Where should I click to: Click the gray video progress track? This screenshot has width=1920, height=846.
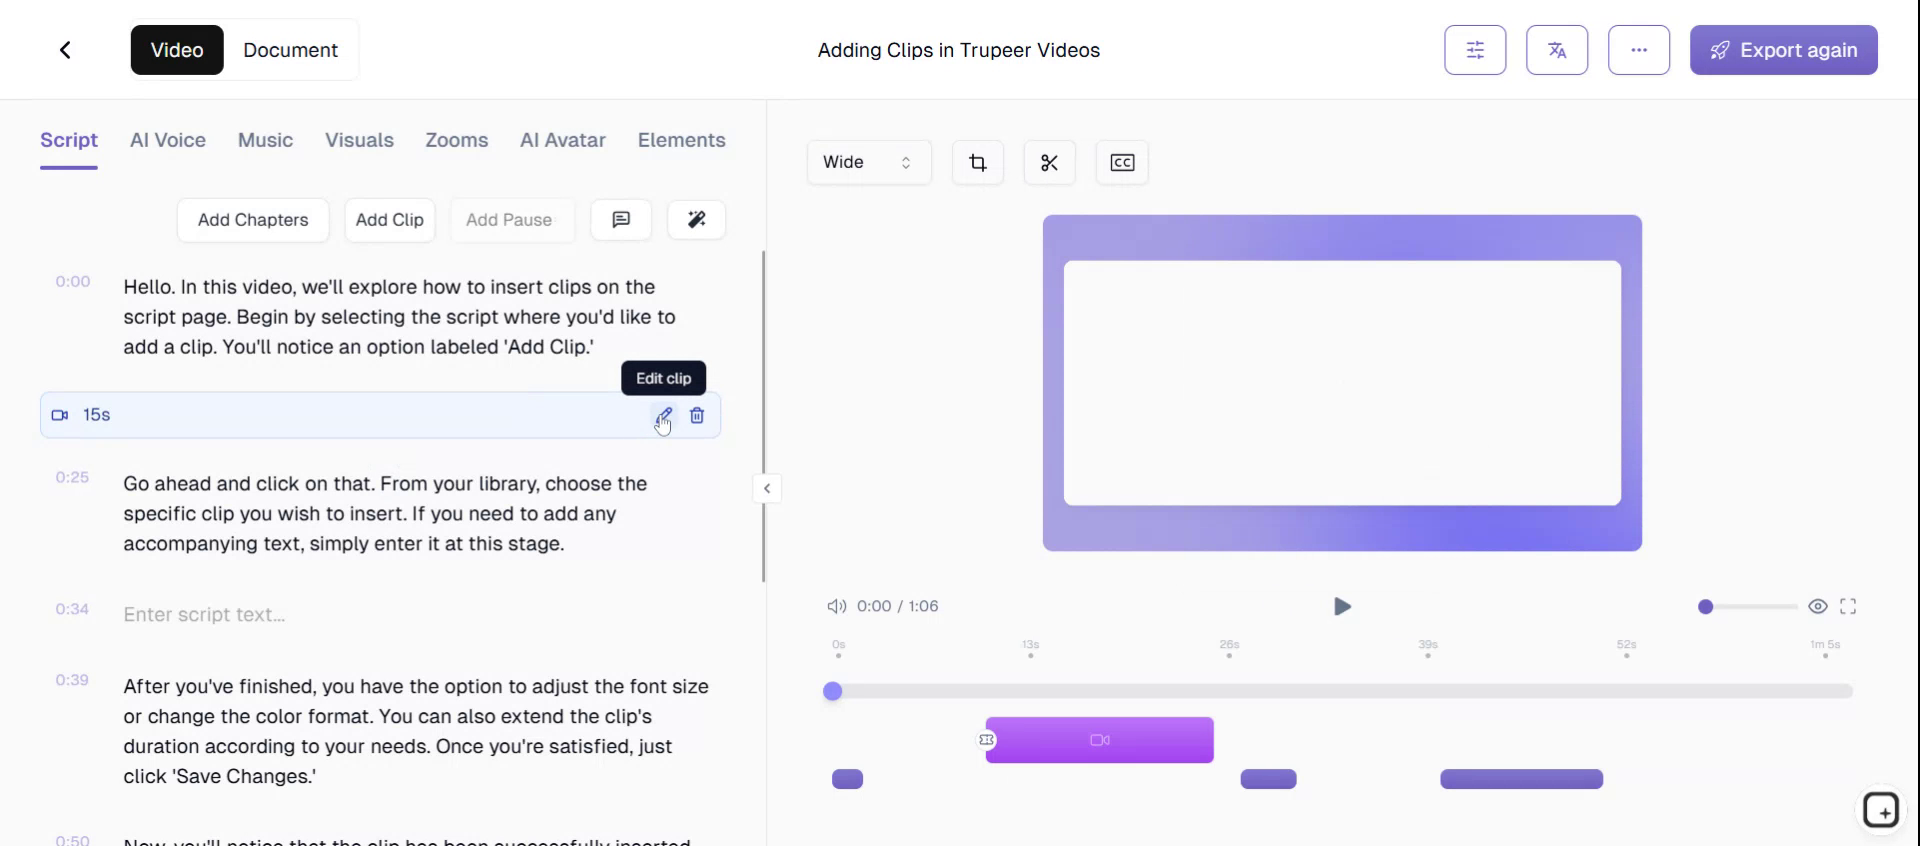tap(1342, 691)
